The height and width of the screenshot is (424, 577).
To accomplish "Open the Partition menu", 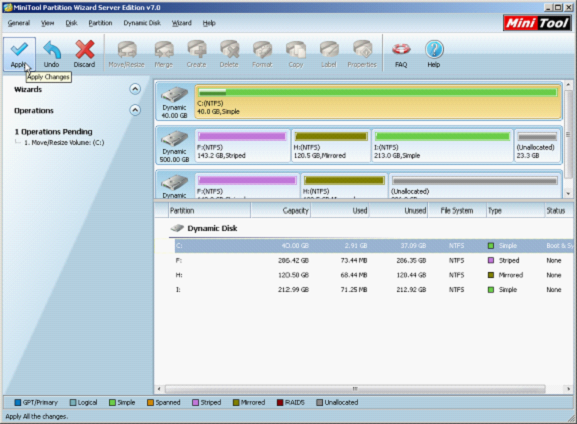I will click(100, 23).
